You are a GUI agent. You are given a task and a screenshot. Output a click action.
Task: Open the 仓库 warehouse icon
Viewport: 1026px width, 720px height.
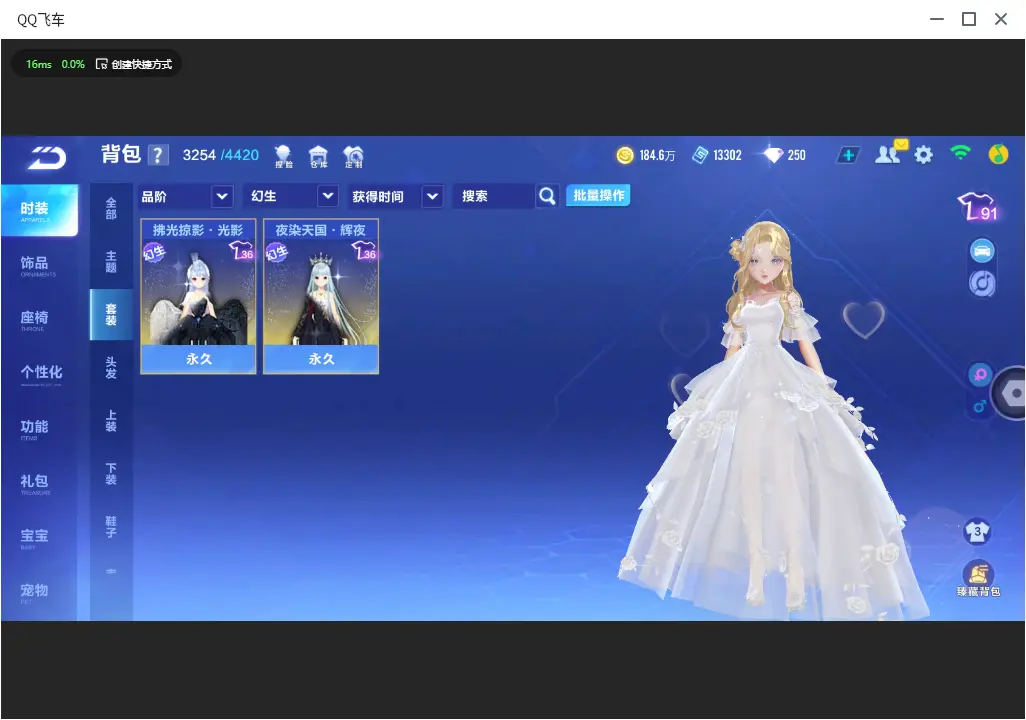coord(318,156)
